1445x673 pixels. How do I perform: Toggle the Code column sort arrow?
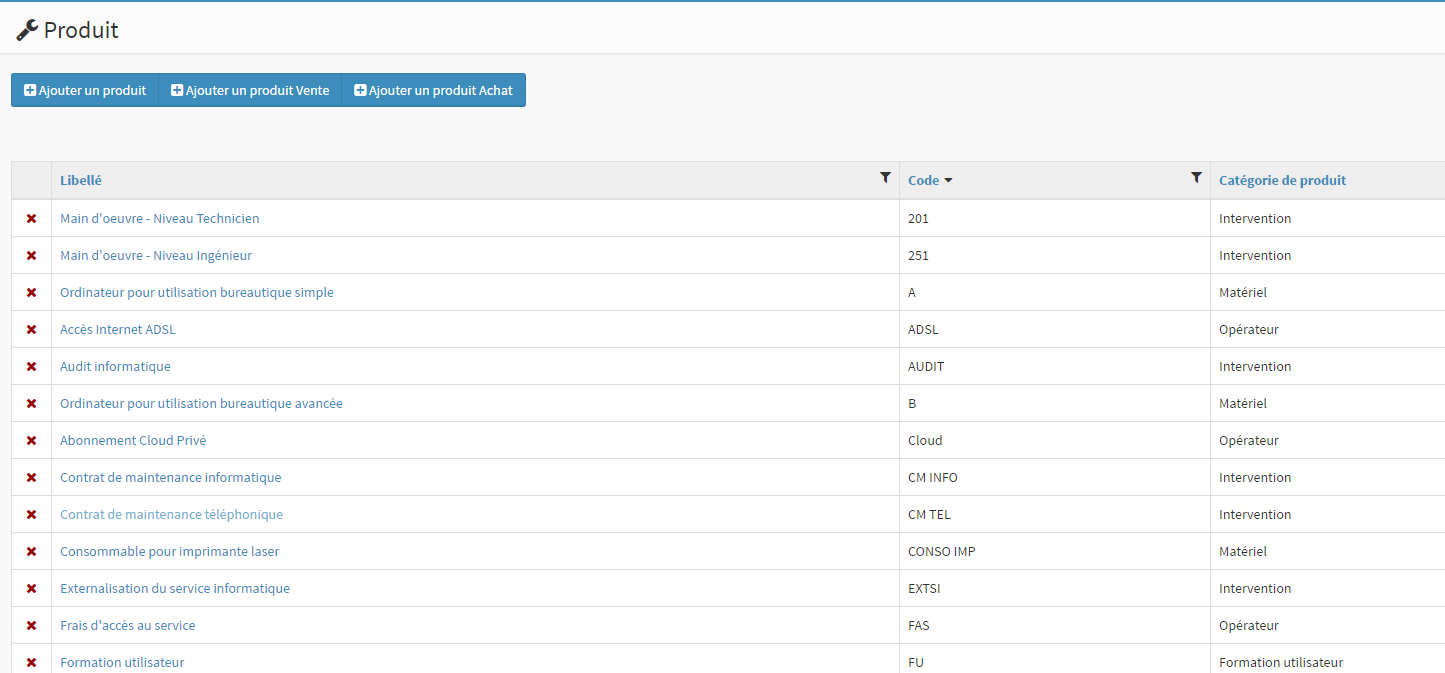tap(948, 181)
